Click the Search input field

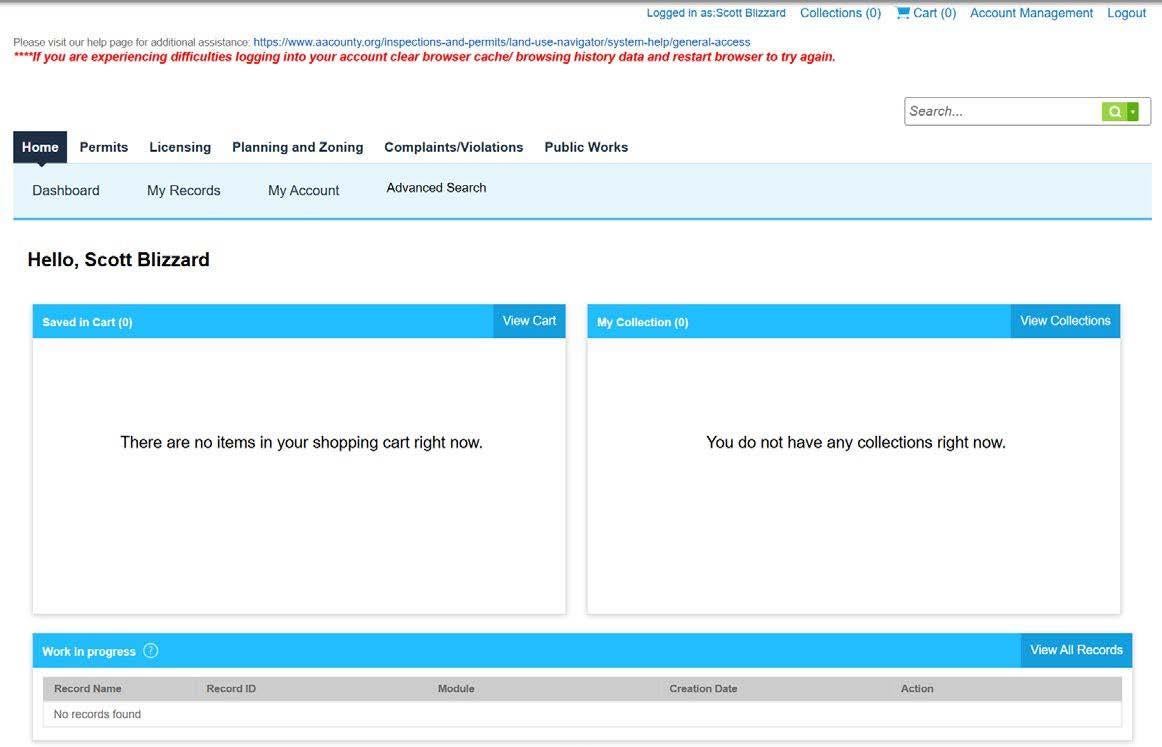1000,110
